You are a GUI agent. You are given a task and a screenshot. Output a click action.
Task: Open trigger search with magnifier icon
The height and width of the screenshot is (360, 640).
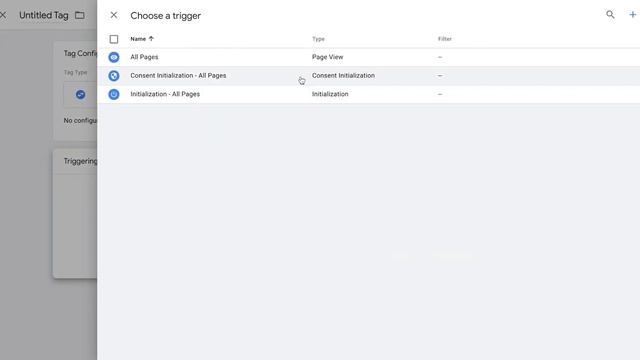pyautogui.click(x=610, y=15)
